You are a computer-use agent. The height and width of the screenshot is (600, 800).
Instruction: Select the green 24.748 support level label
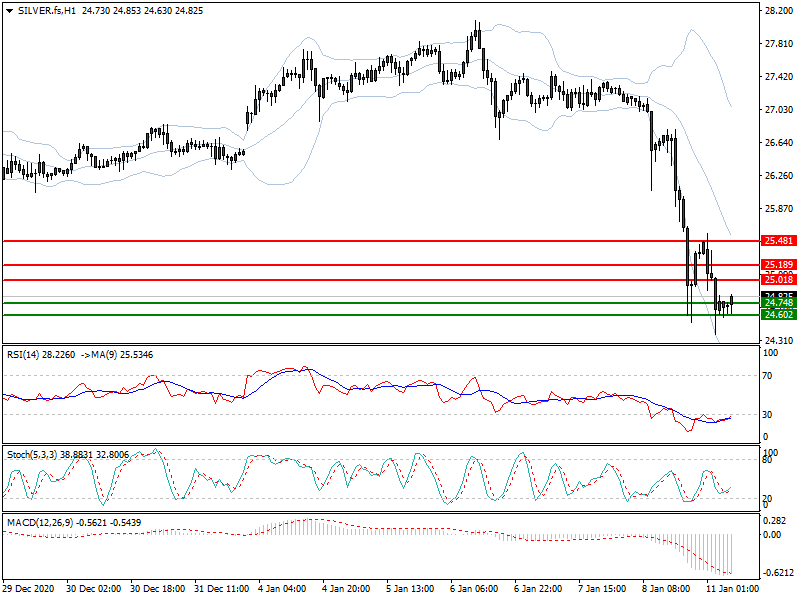(779, 303)
